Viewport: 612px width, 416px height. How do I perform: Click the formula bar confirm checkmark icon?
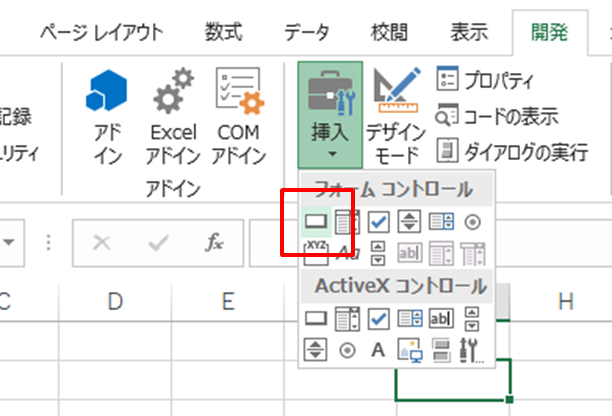click(158, 243)
